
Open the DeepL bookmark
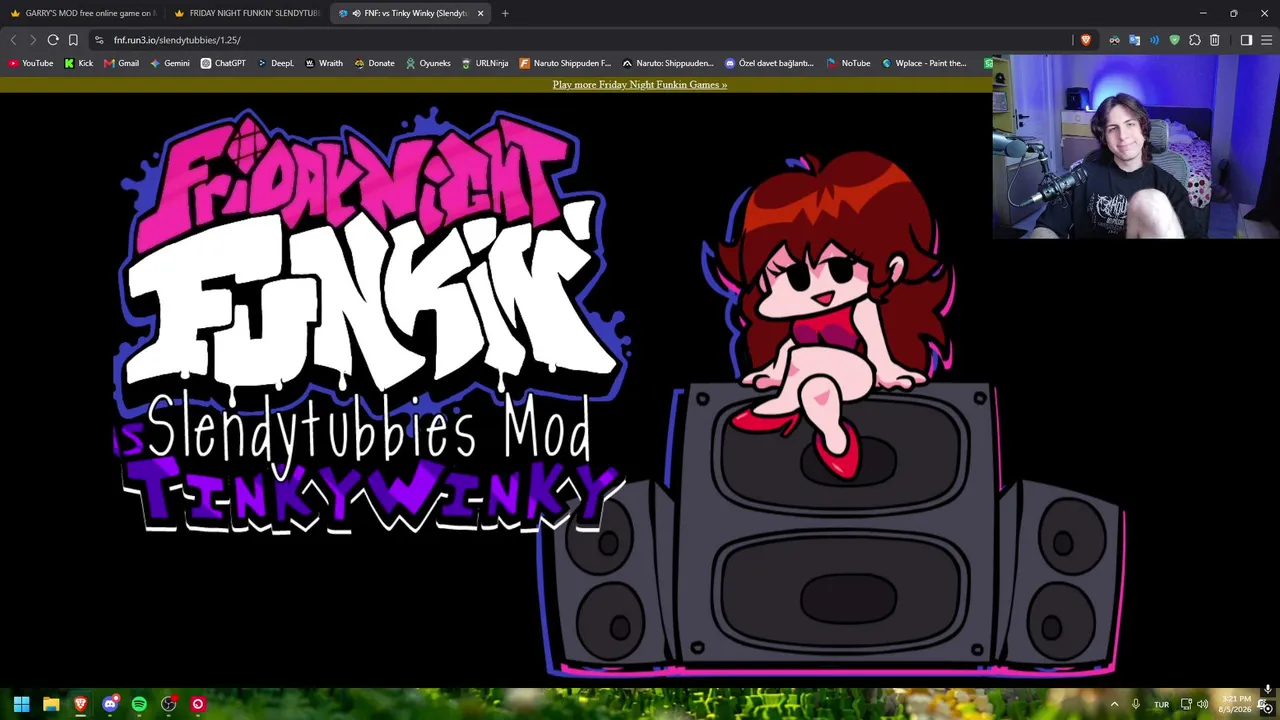coord(275,63)
